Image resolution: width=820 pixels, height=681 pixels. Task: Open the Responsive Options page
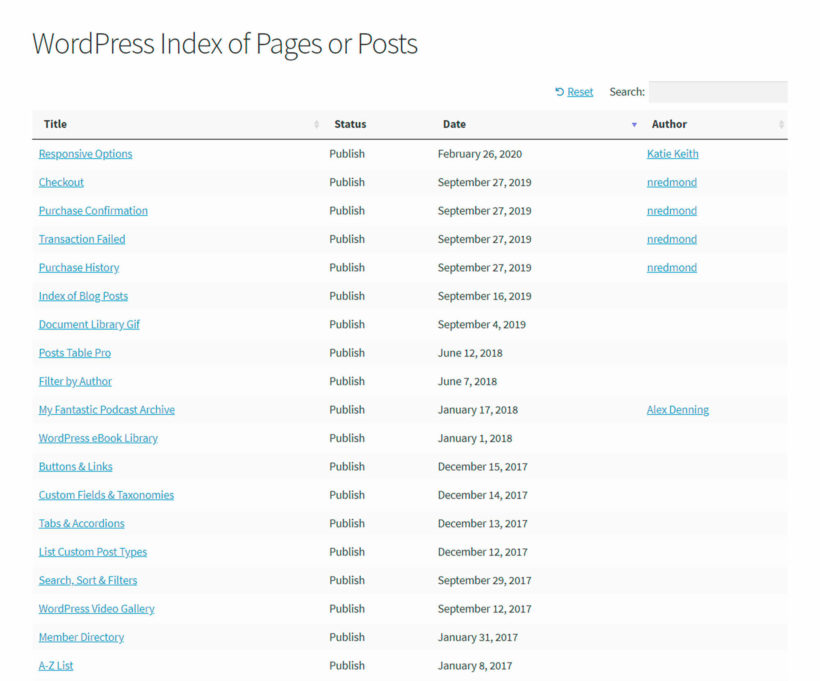pos(84,153)
